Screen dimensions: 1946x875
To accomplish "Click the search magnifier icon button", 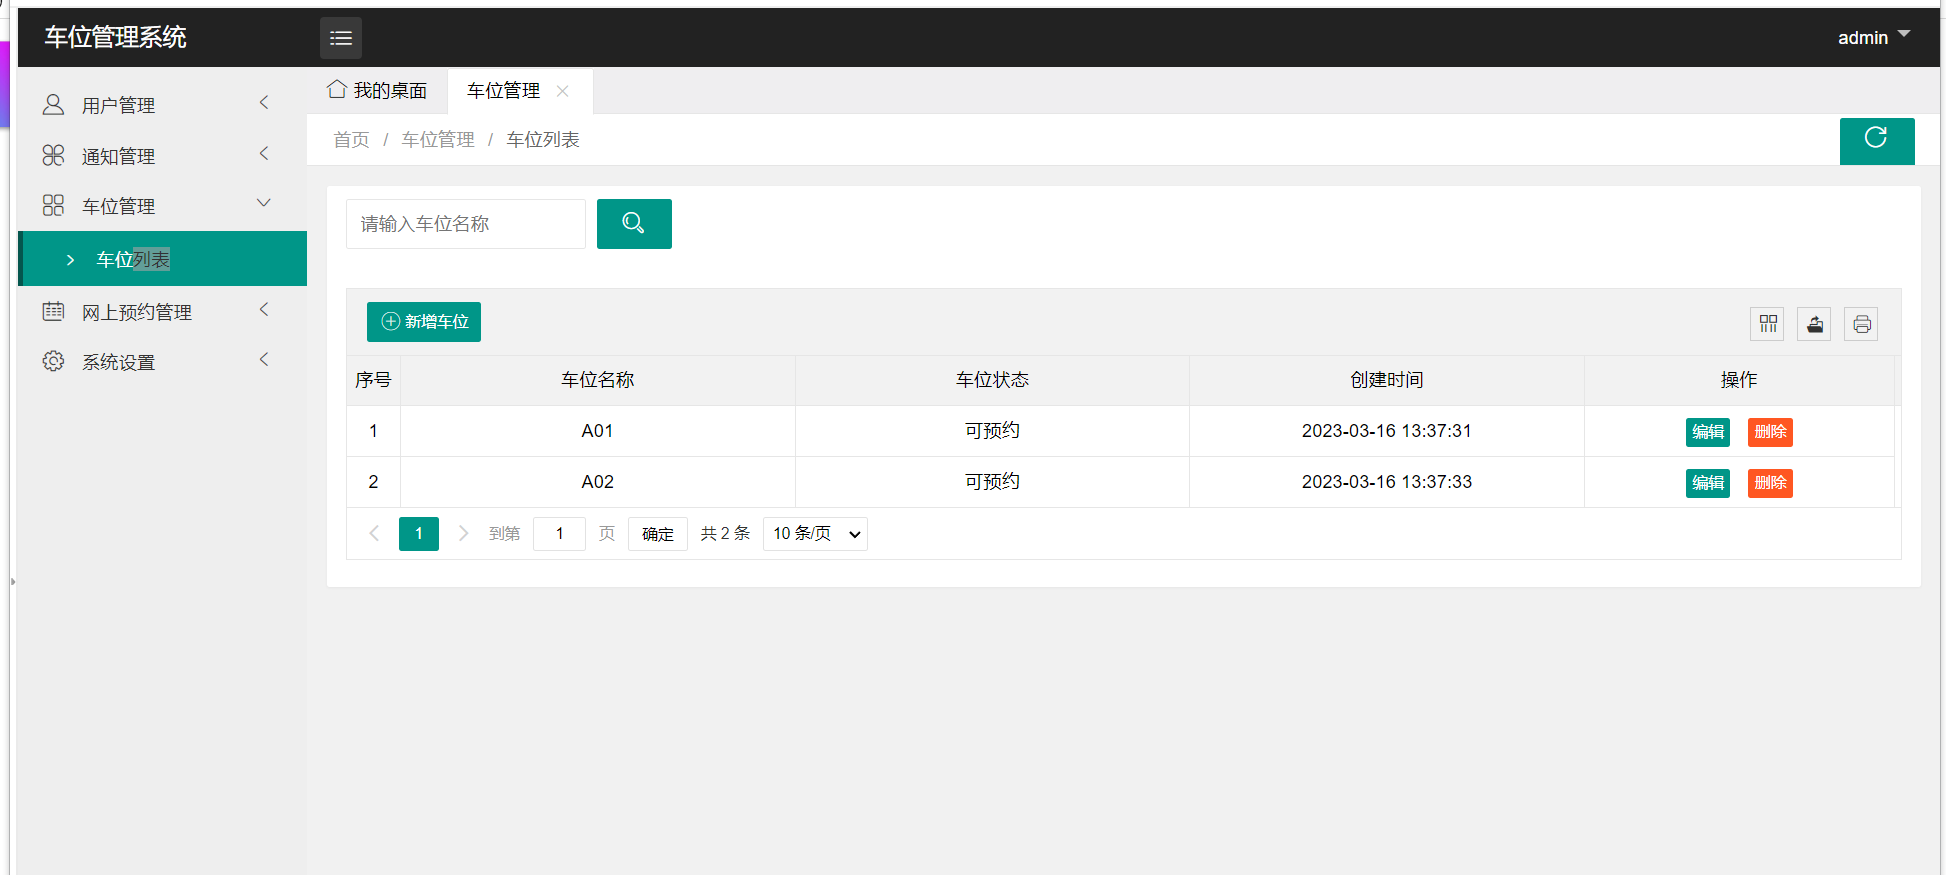I will coord(634,223).
